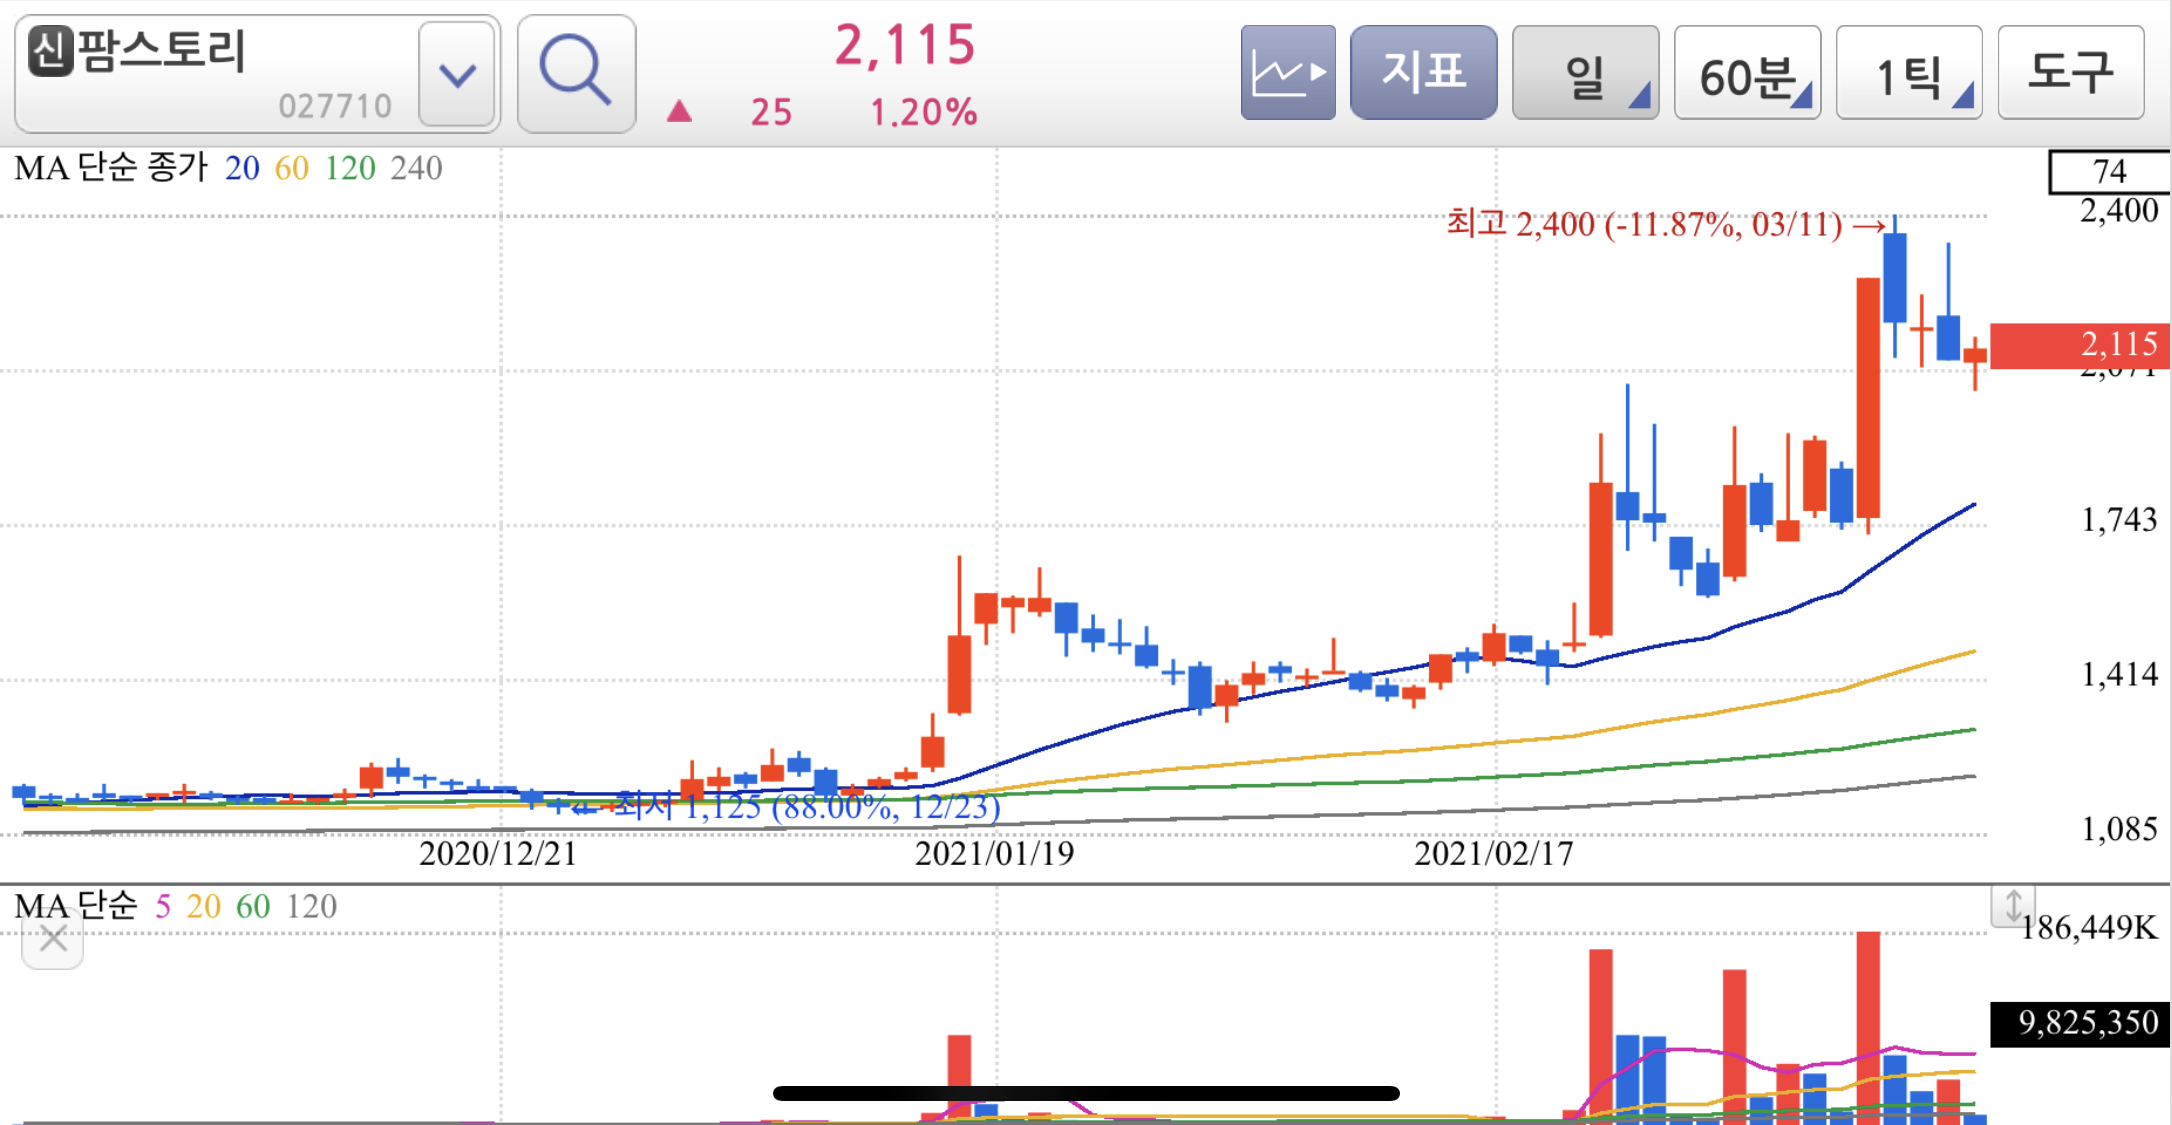This screenshot has height=1125, width=2172.
Task: Click the 1,414 axis price label
Action: coord(2119,675)
